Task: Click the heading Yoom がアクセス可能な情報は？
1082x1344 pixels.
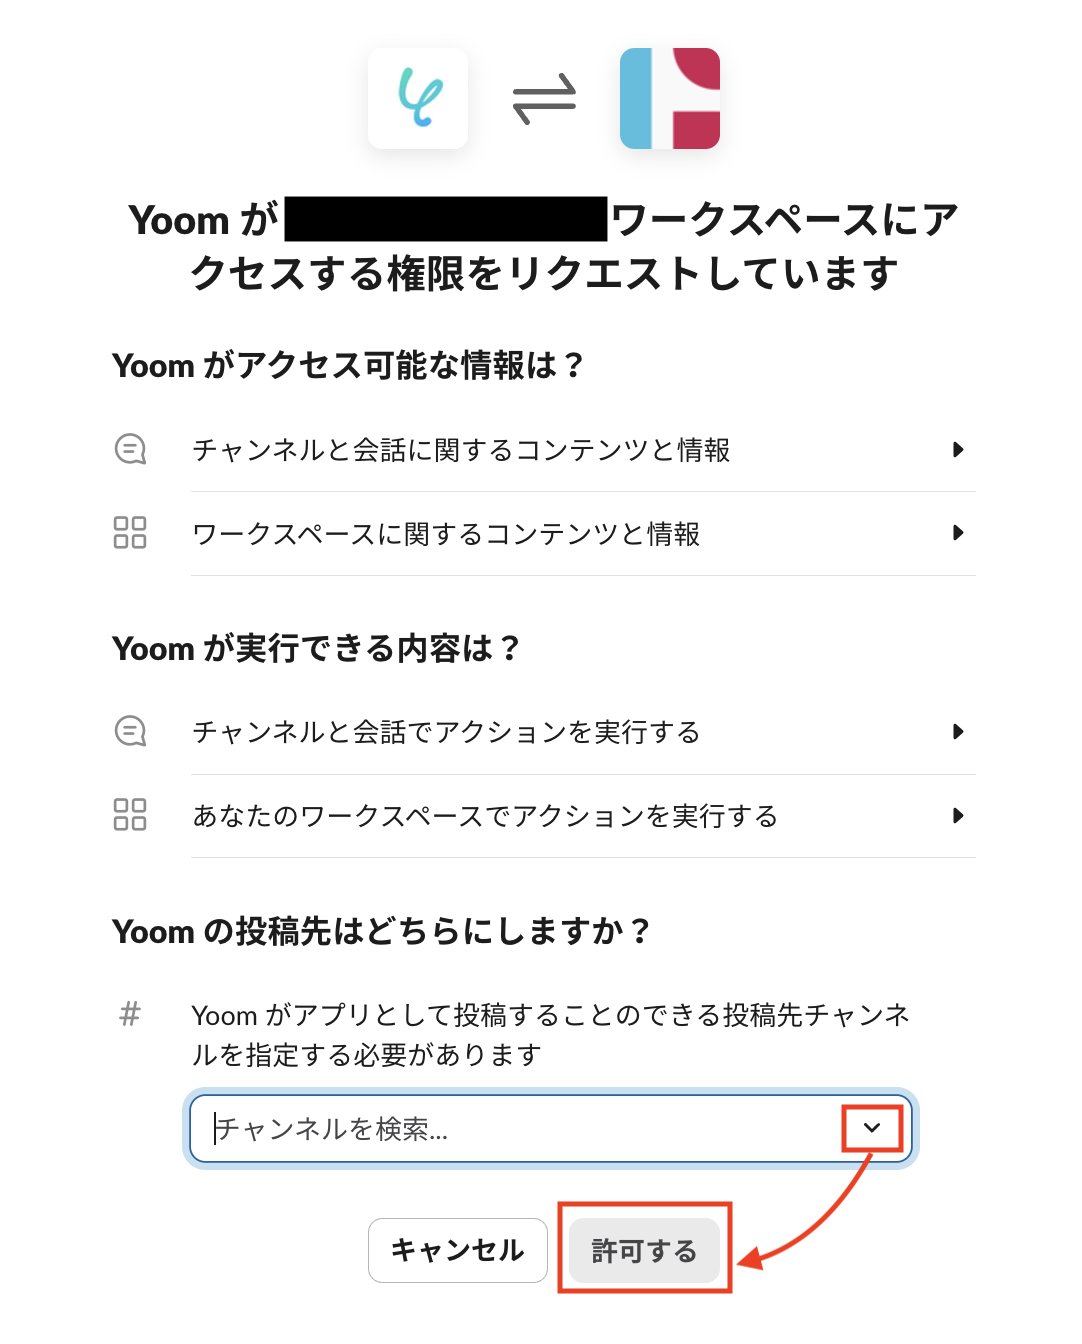Action: click(x=350, y=365)
